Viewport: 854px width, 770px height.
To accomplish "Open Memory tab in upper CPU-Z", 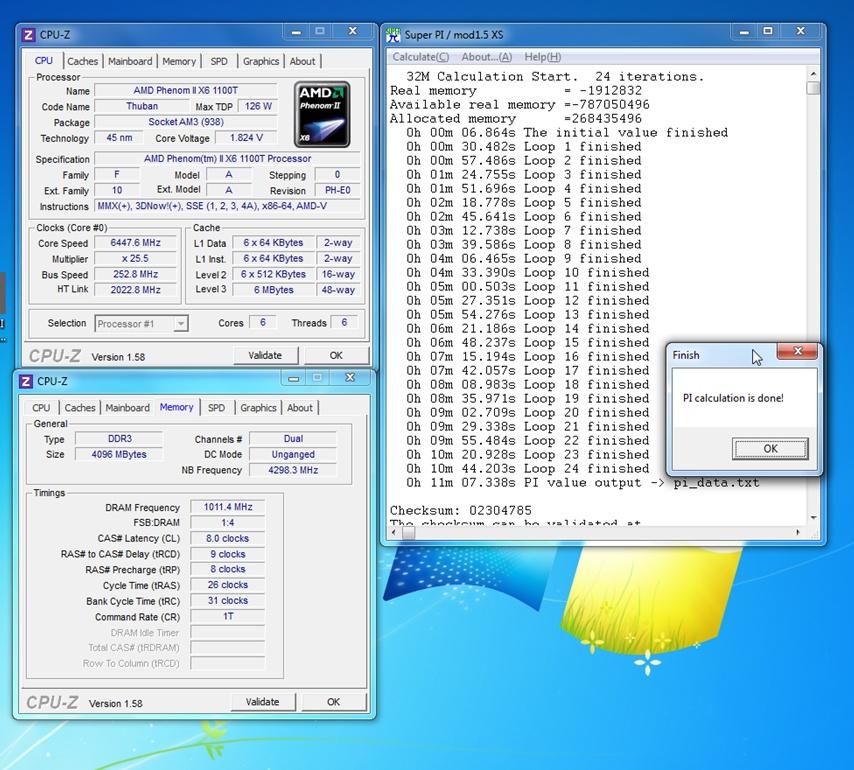I will pyautogui.click(x=179, y=61).
